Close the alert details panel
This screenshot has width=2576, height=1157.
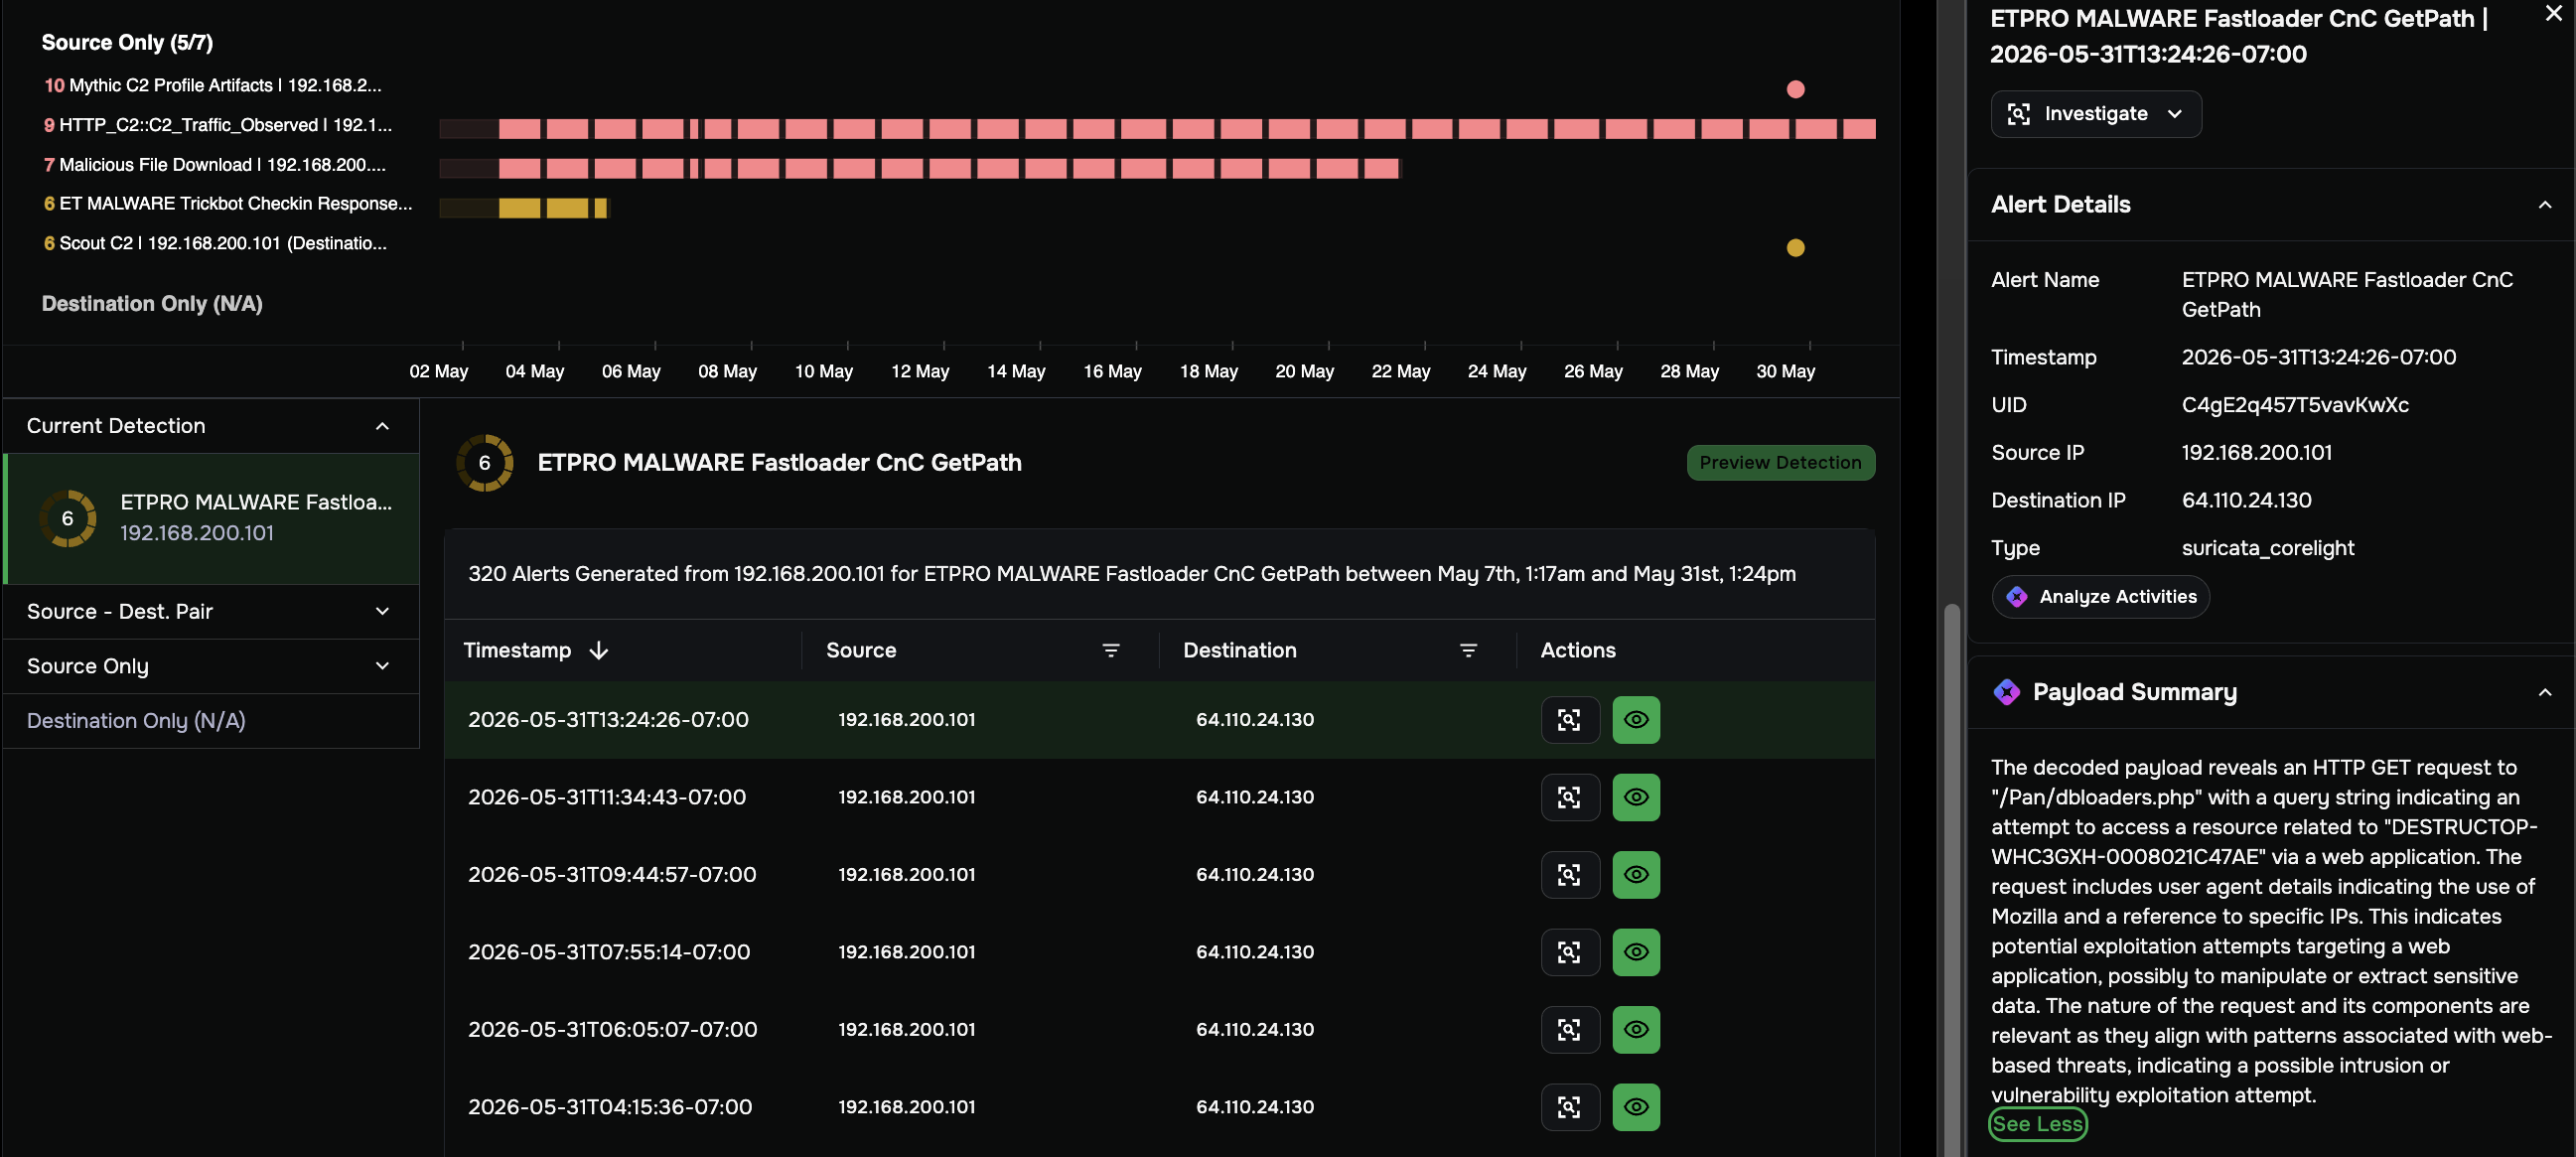pyautogui.click(x=2553, y=14)
